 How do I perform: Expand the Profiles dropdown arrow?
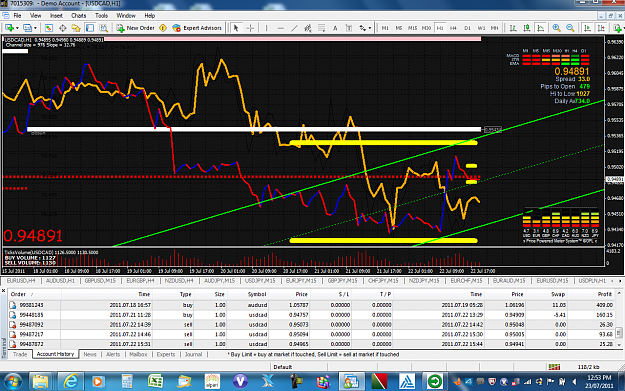click(35, 28)
